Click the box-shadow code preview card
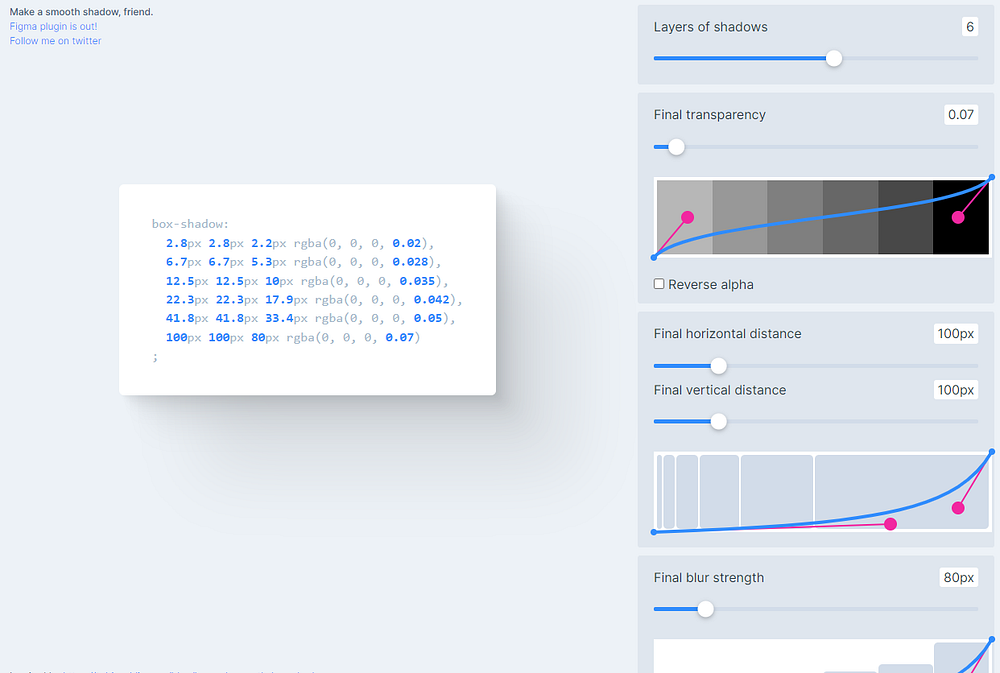Screen dimensions: 1000x673 [307, 289]
